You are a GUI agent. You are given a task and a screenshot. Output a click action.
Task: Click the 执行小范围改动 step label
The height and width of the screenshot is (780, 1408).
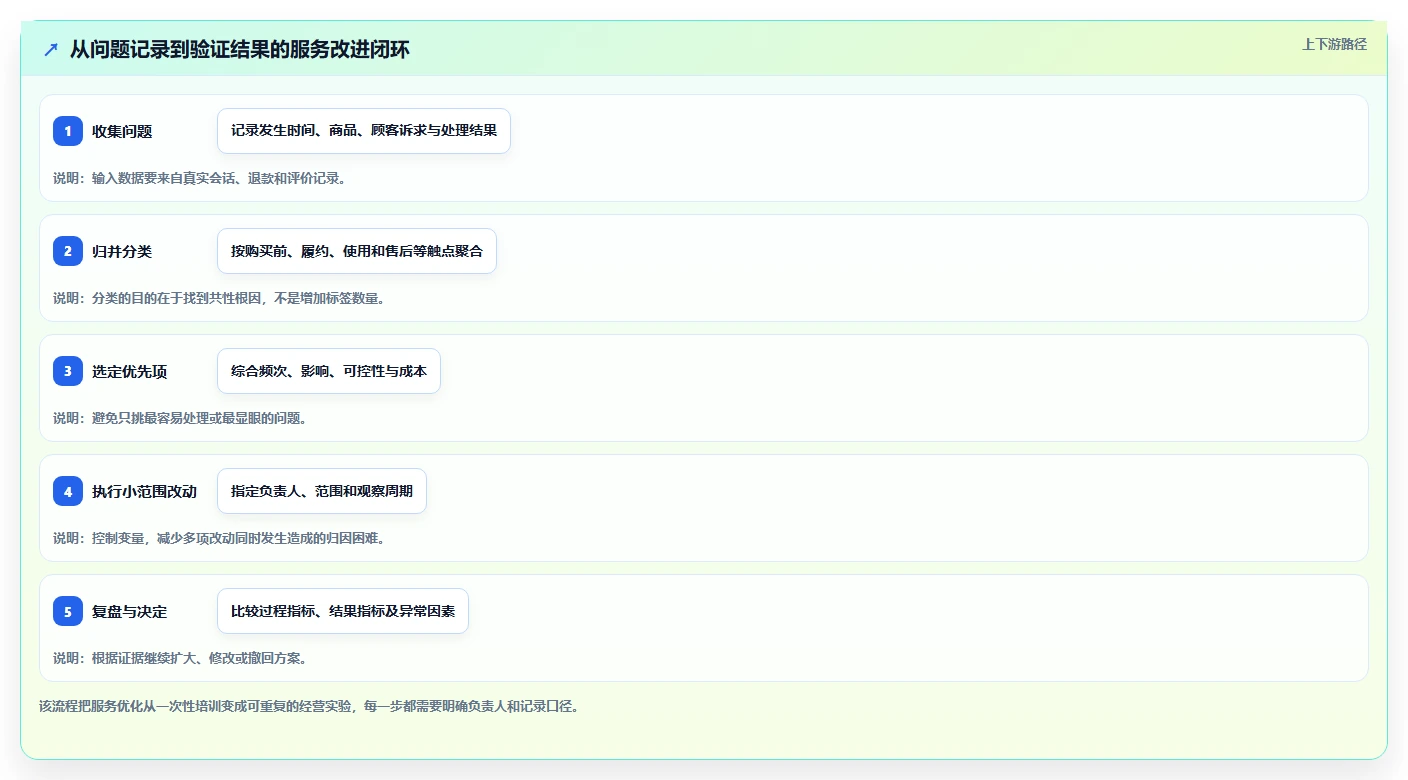point(144,491)
